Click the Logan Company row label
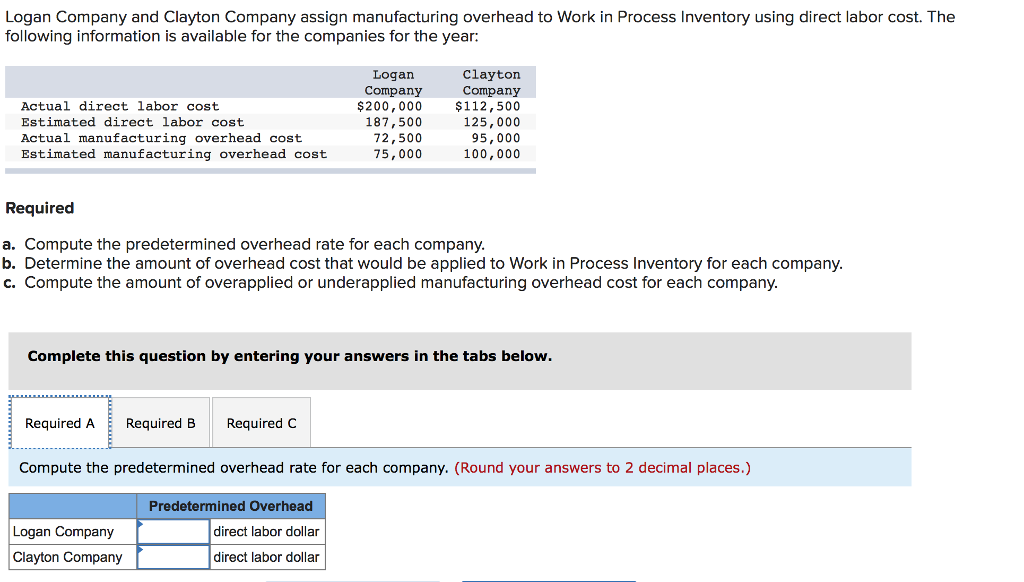This screenshot has height=582, width=1024. pyautogui.click(x=64, y=531)
